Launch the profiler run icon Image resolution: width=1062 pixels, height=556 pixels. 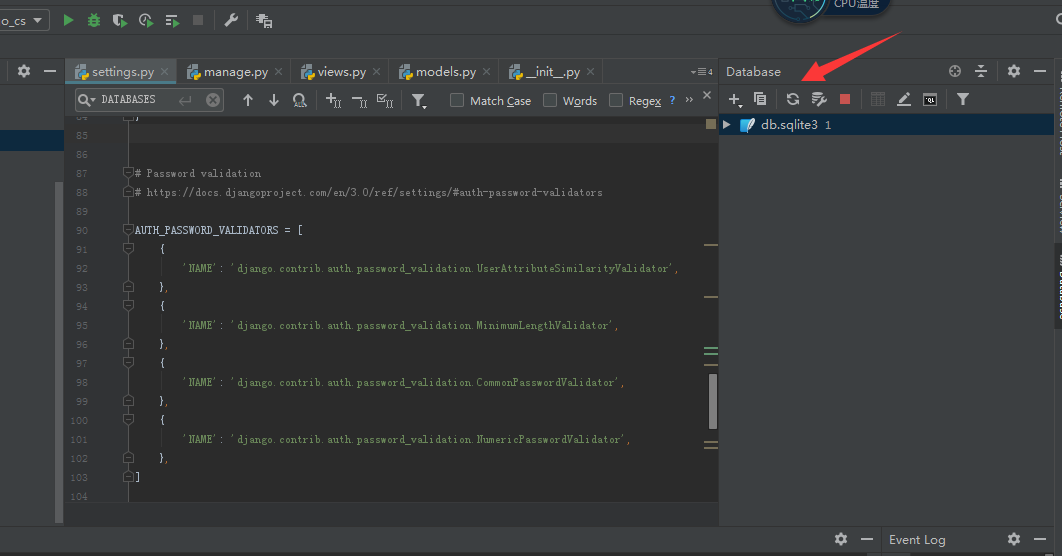click(x=146, y=21)
